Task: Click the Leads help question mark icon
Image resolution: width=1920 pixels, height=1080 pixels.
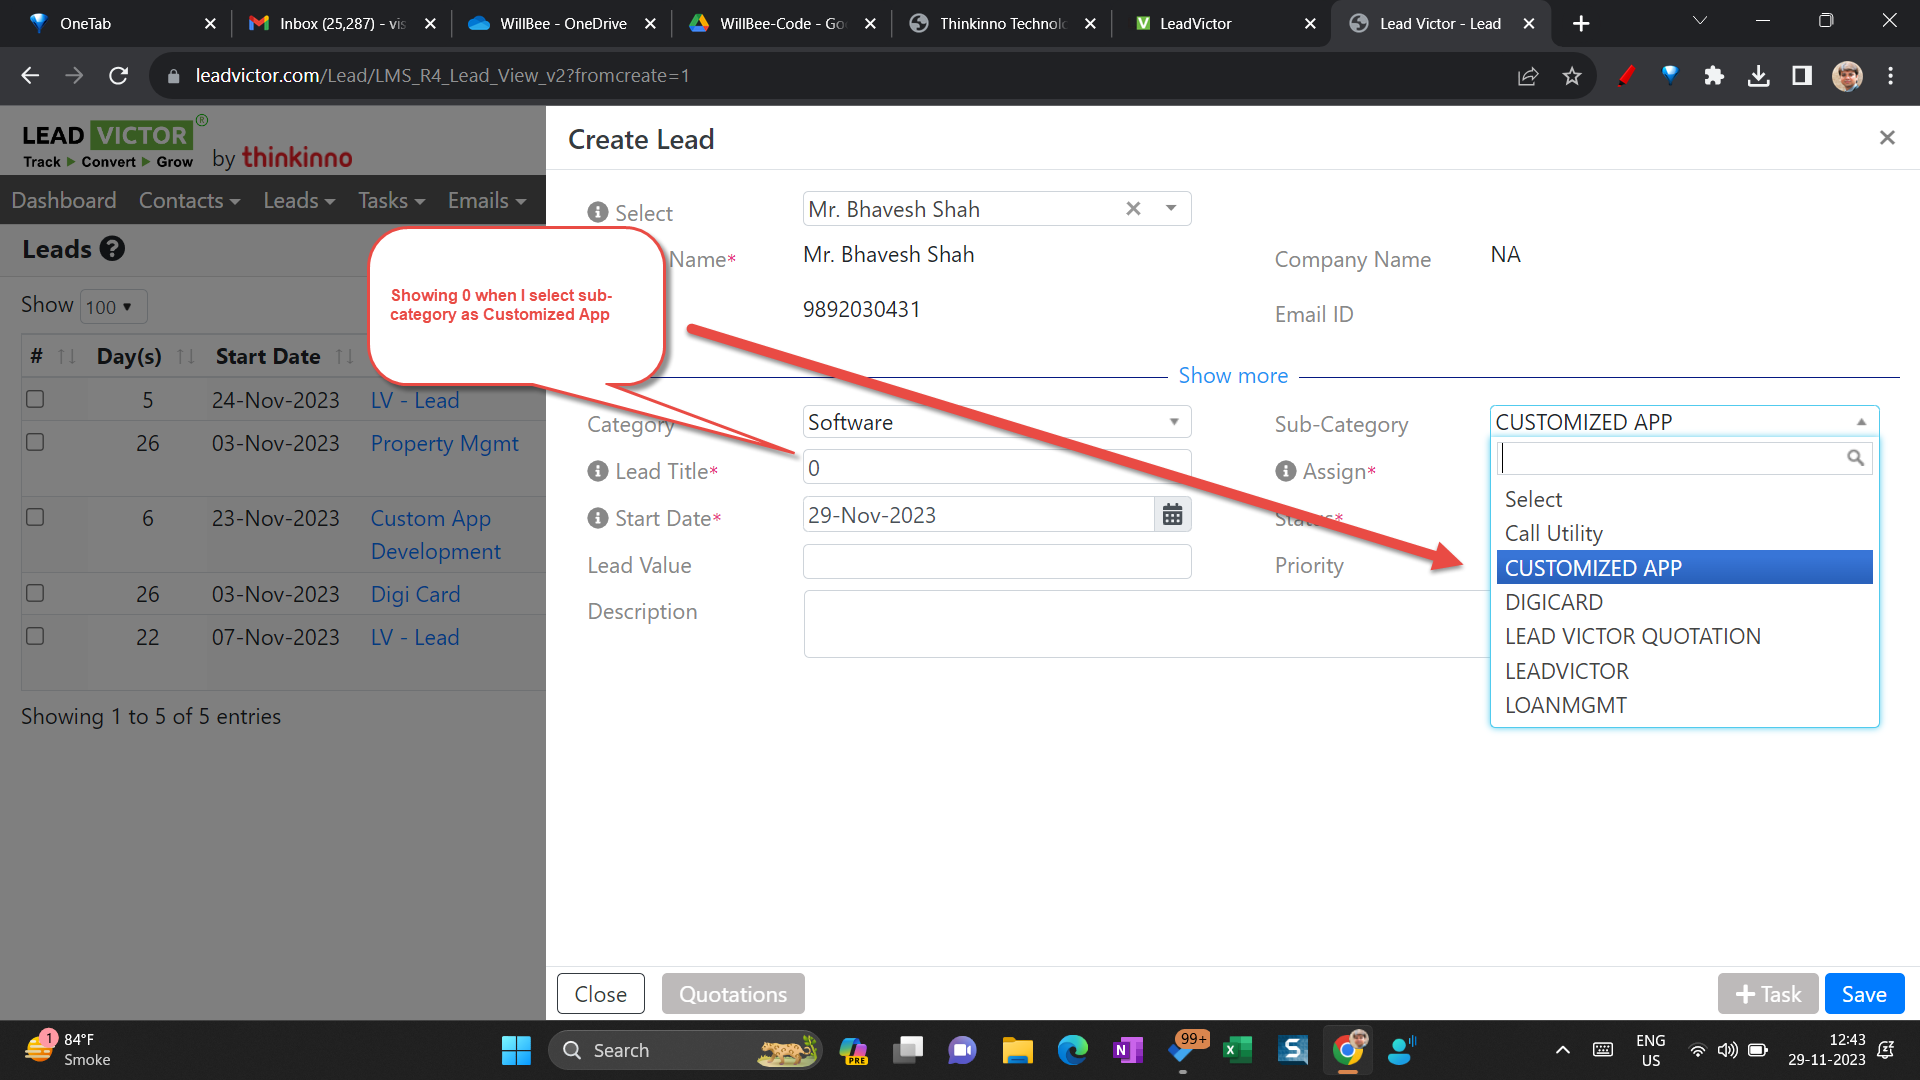Action: click(x=113, y=249)
